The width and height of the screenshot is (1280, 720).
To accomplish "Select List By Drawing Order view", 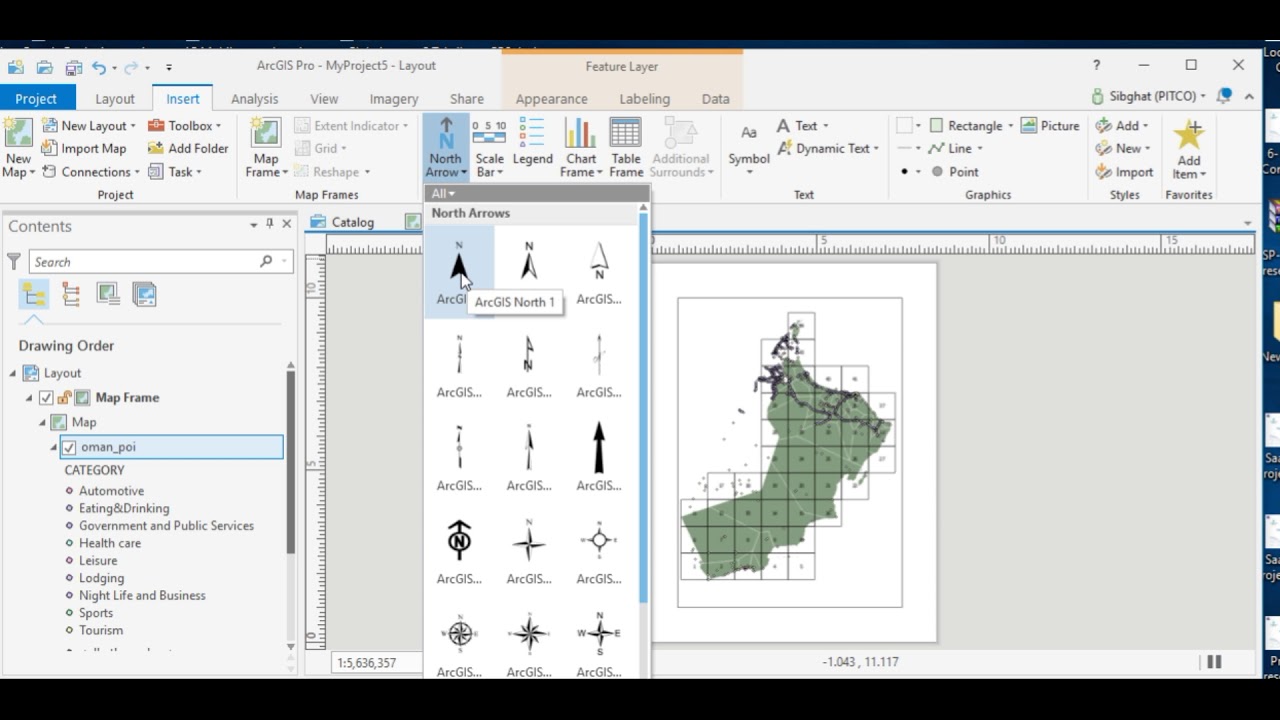I will 33,294.
